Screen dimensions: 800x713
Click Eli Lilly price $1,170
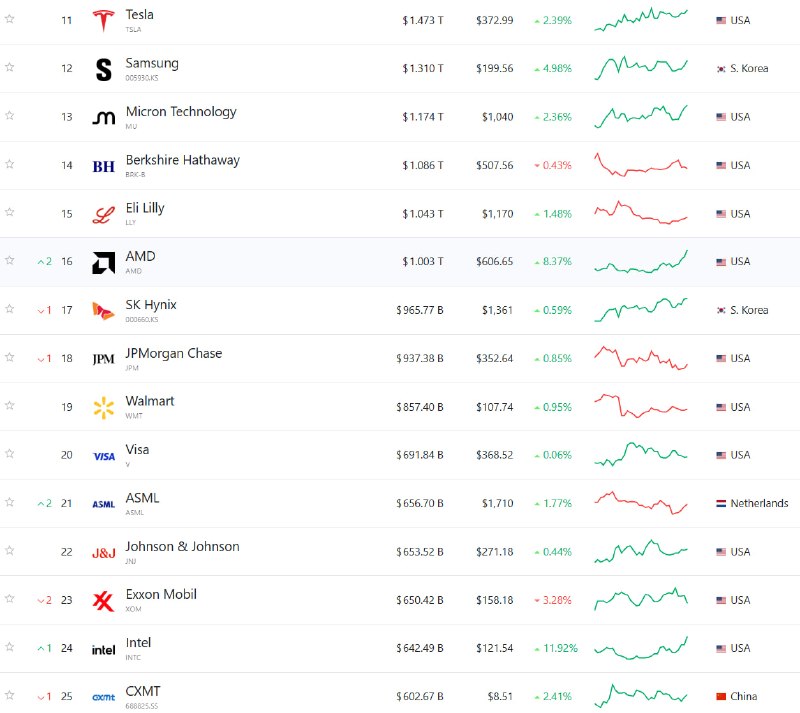[497, 214]
